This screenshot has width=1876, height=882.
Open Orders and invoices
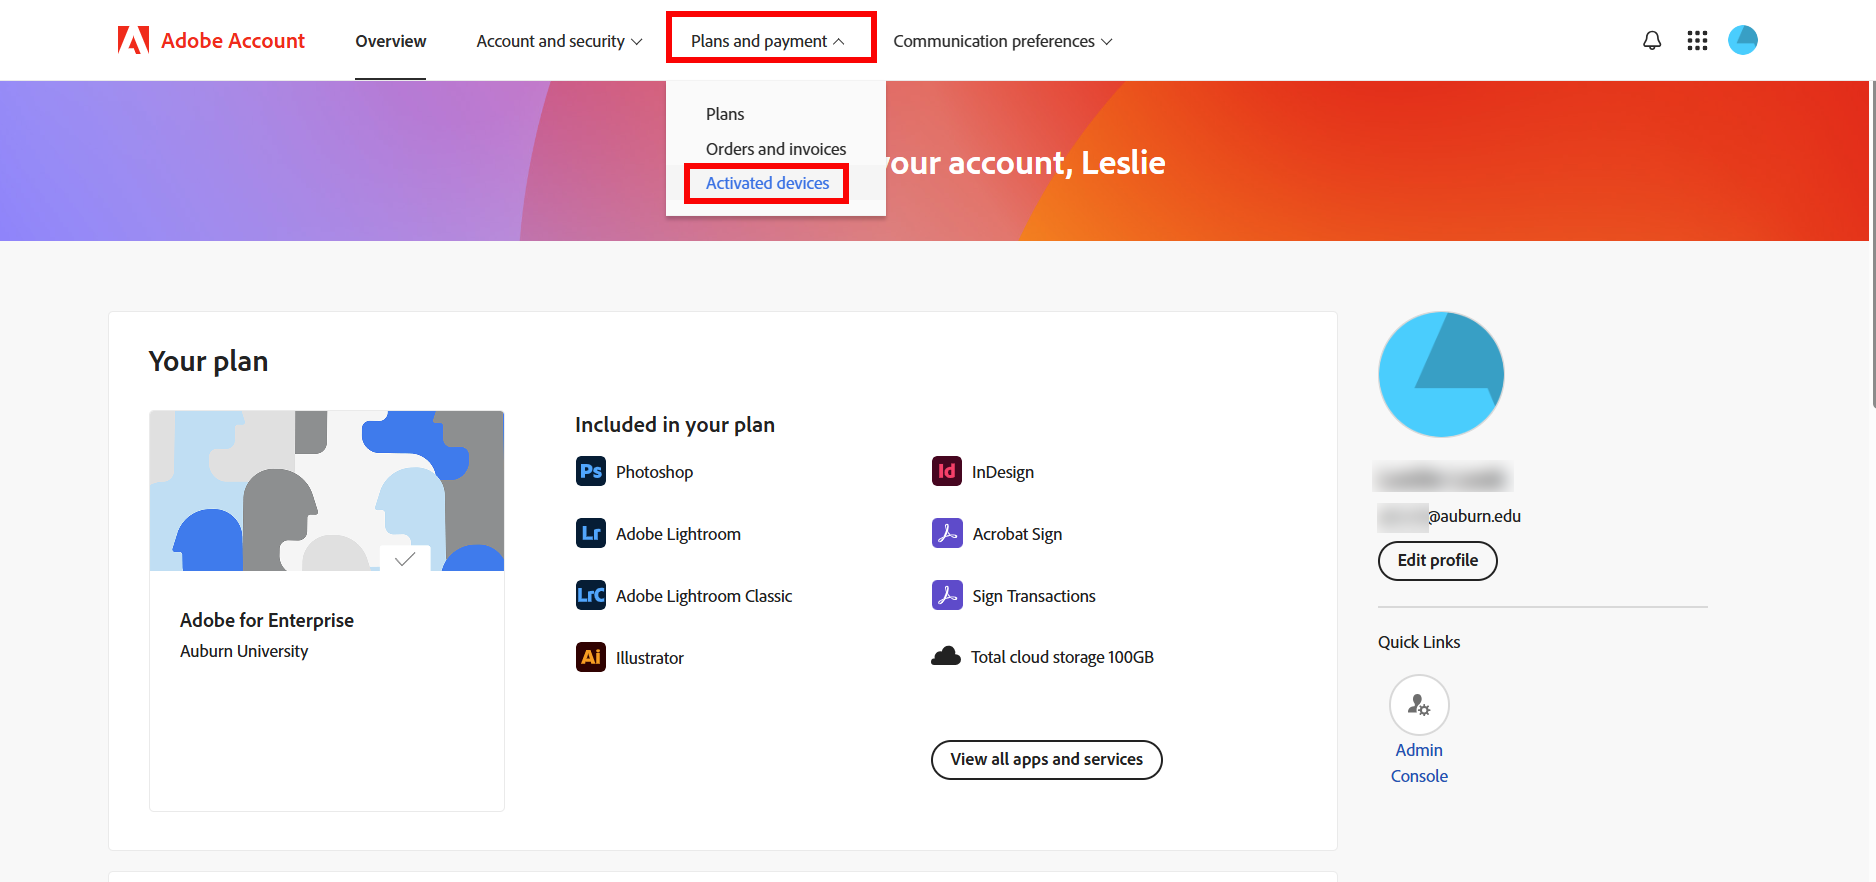[x=775, y=148]
